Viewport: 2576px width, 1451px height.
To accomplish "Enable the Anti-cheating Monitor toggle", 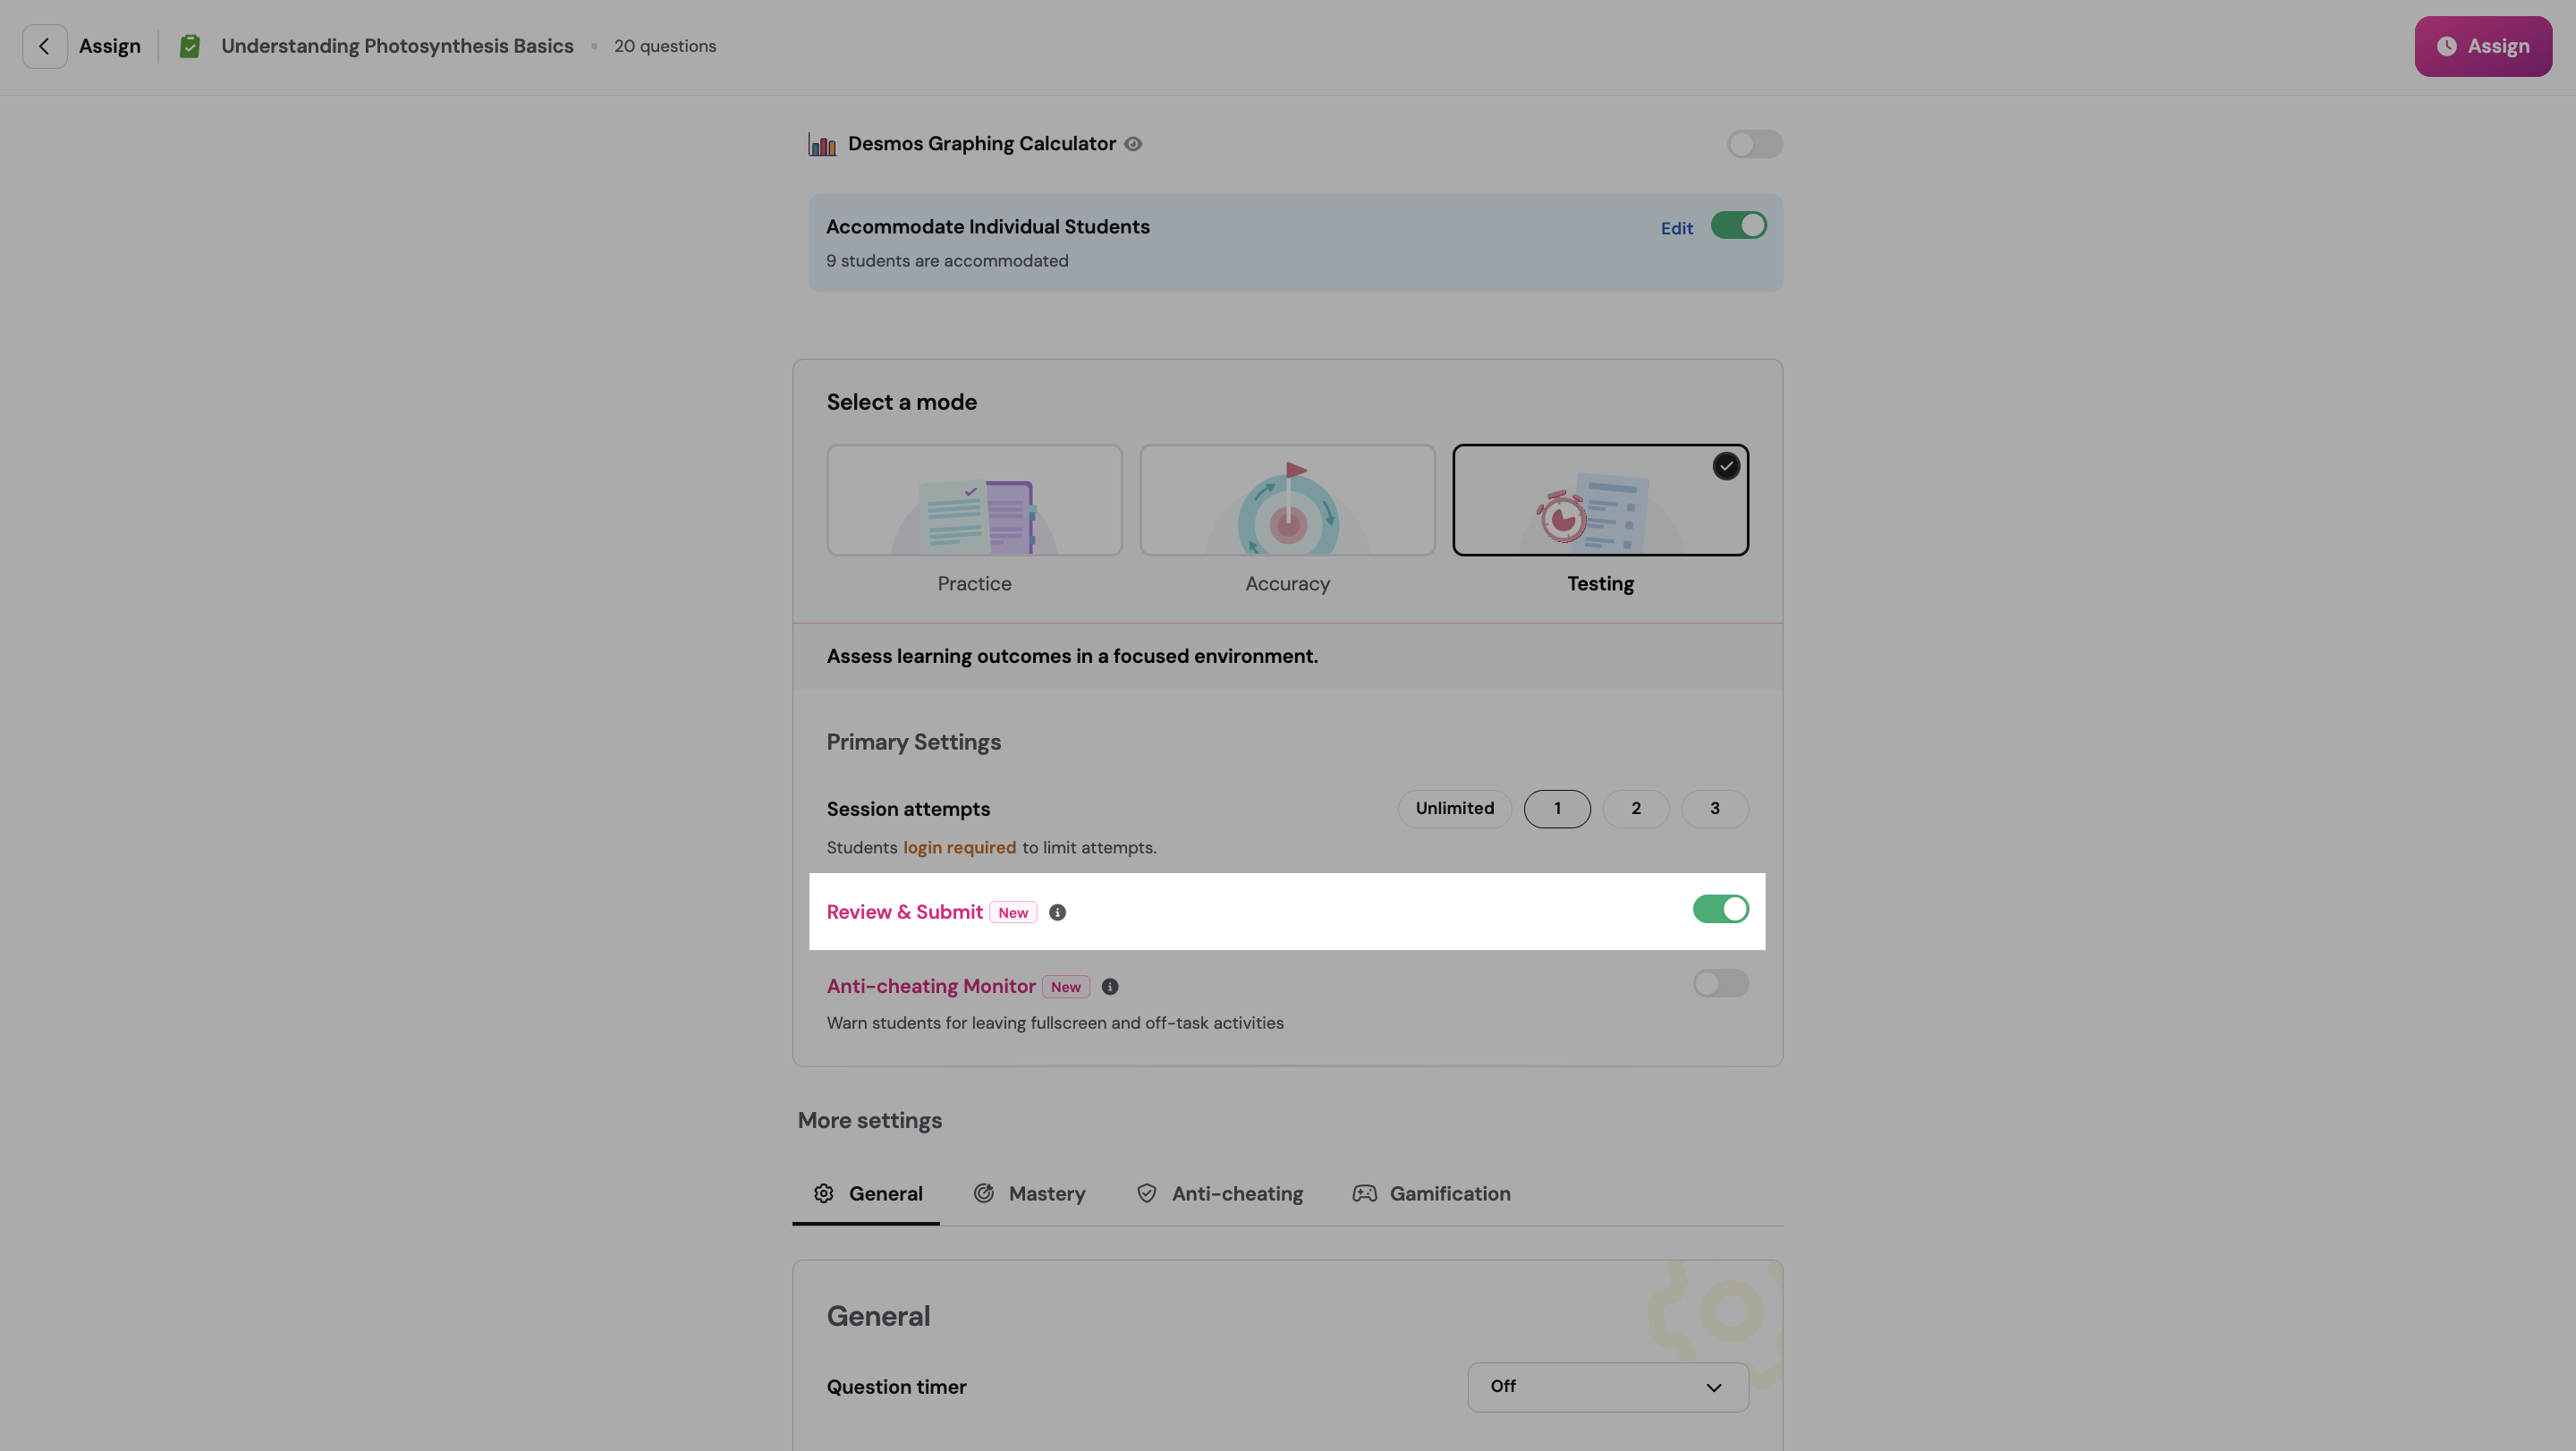I will (x=1720, y=983).
